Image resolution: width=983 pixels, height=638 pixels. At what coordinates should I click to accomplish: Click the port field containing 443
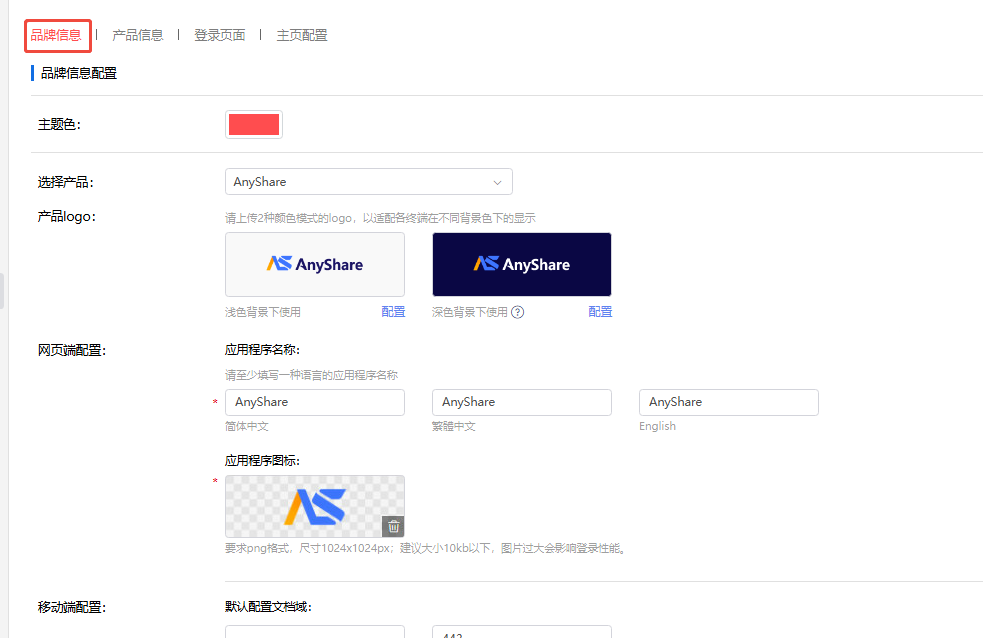pos(521,633)
